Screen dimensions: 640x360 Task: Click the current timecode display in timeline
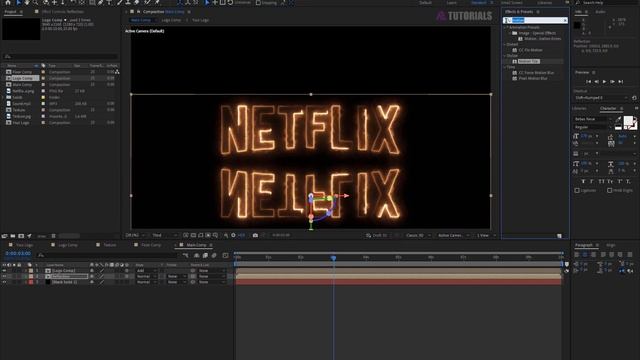tap(18, 253)
